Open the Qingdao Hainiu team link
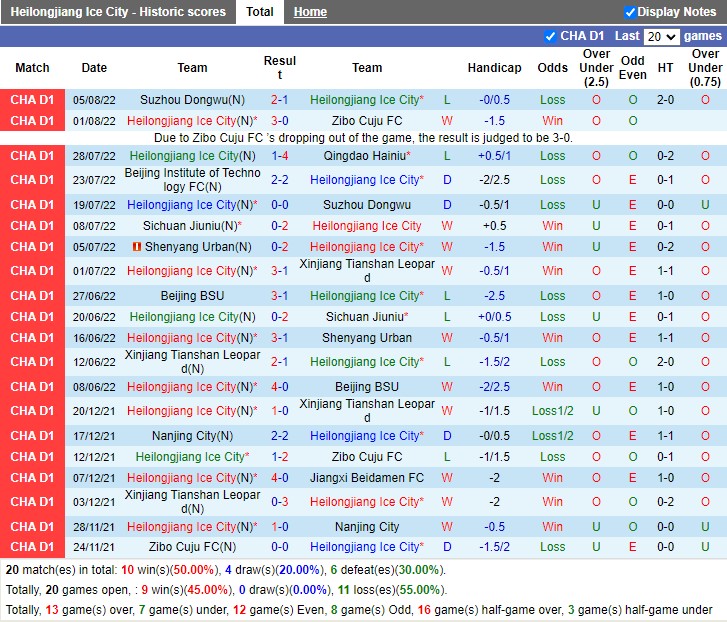The image size is (727, 622). point(366,156)
